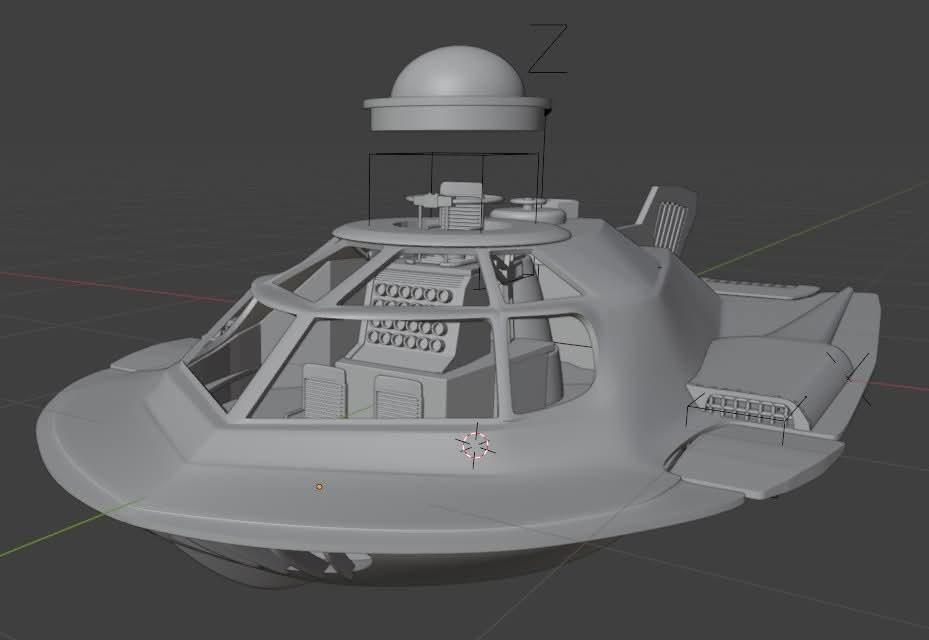Click the 3D cursor crosshair on the hull
Viewport: 929px width, 640px height.
(x=476, y=445)
